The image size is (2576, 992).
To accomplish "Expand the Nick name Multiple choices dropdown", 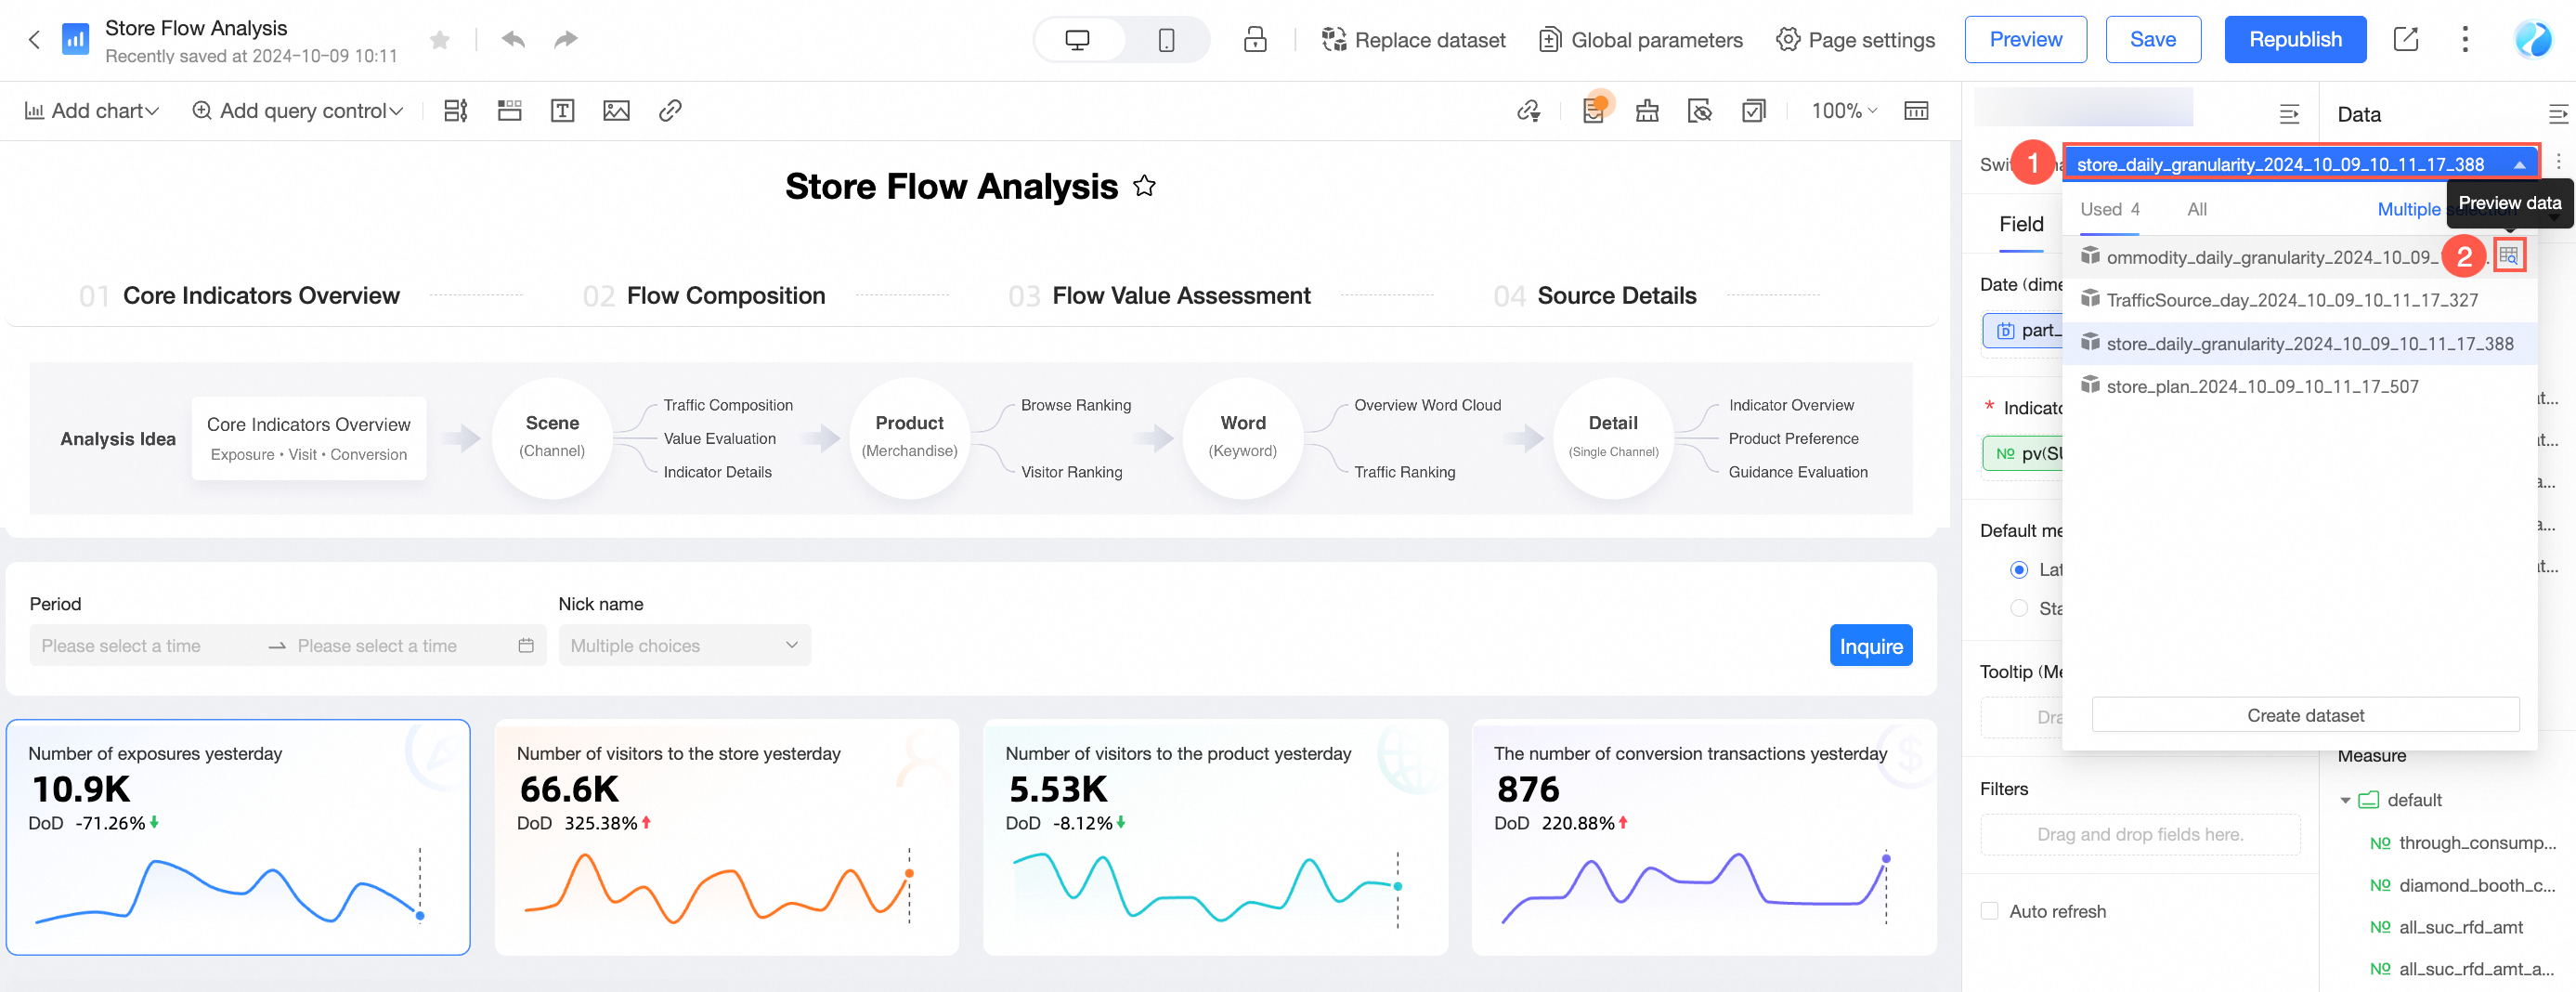I will [x=684, y=646].
